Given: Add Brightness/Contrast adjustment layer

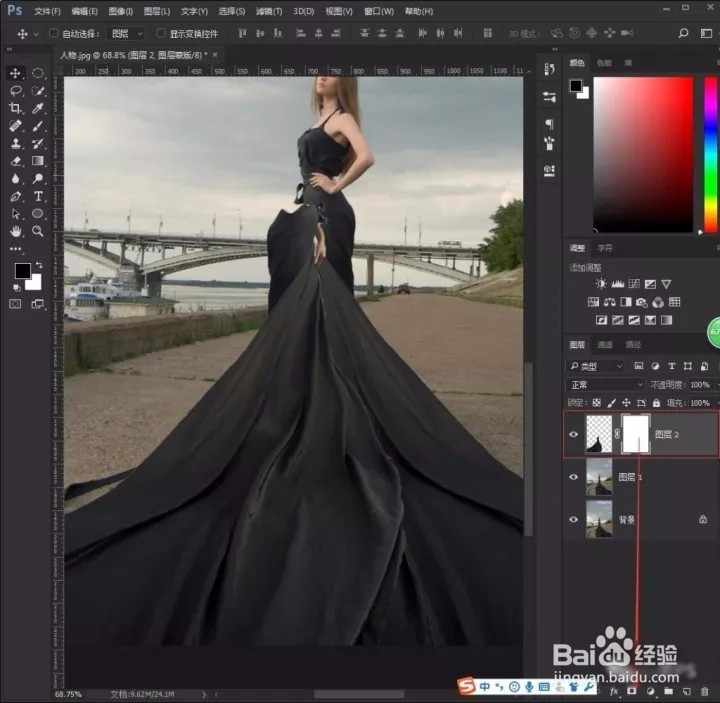Looking at the screenshot, I should point(601,284).
